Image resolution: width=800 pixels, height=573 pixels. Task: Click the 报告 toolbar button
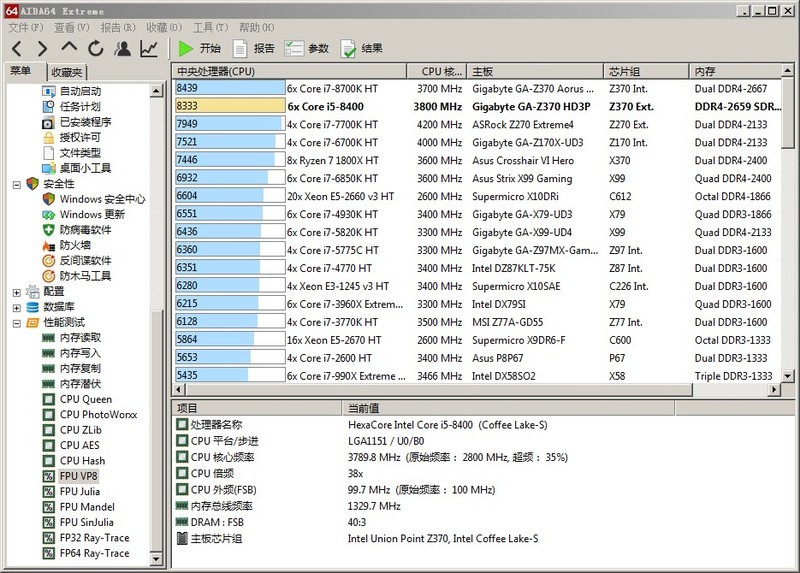coord(254,48)
